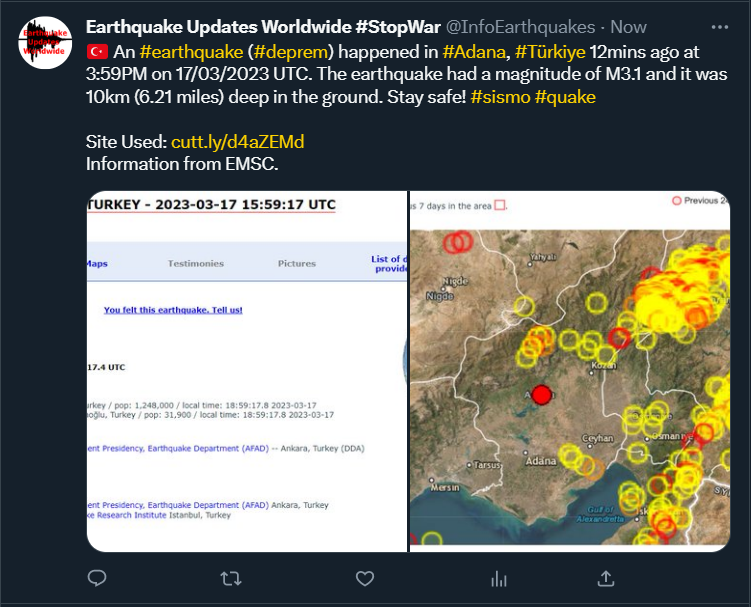
Task: Follow the cutt.ly/d4aZEMd link
Action: point(237,142)
